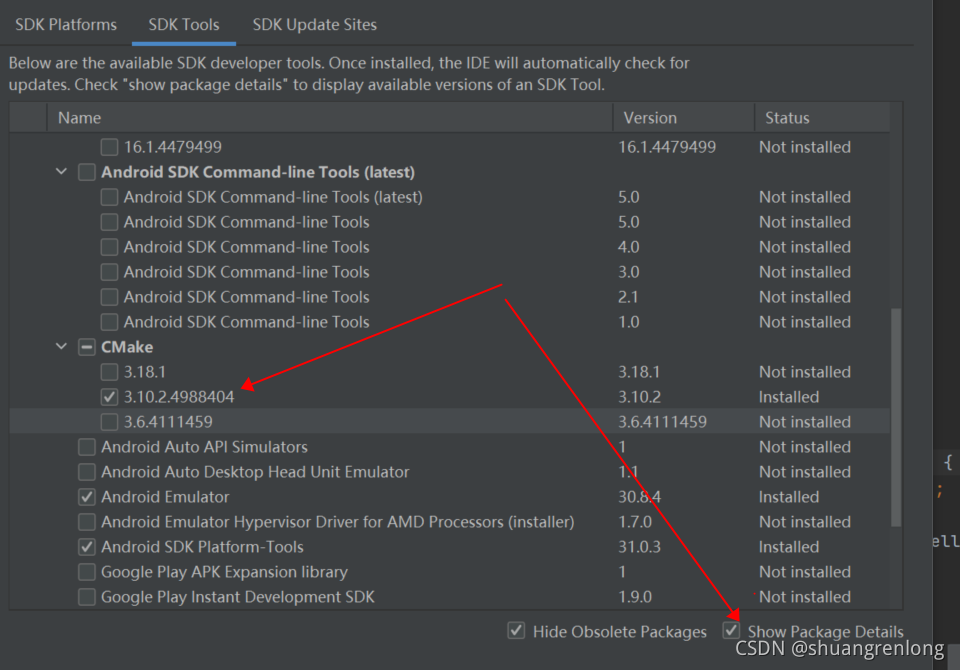Uncheck the Android Emulator checkbox
Image resolution: width=960 pixels, height=670 pixels.
point(87,497)
